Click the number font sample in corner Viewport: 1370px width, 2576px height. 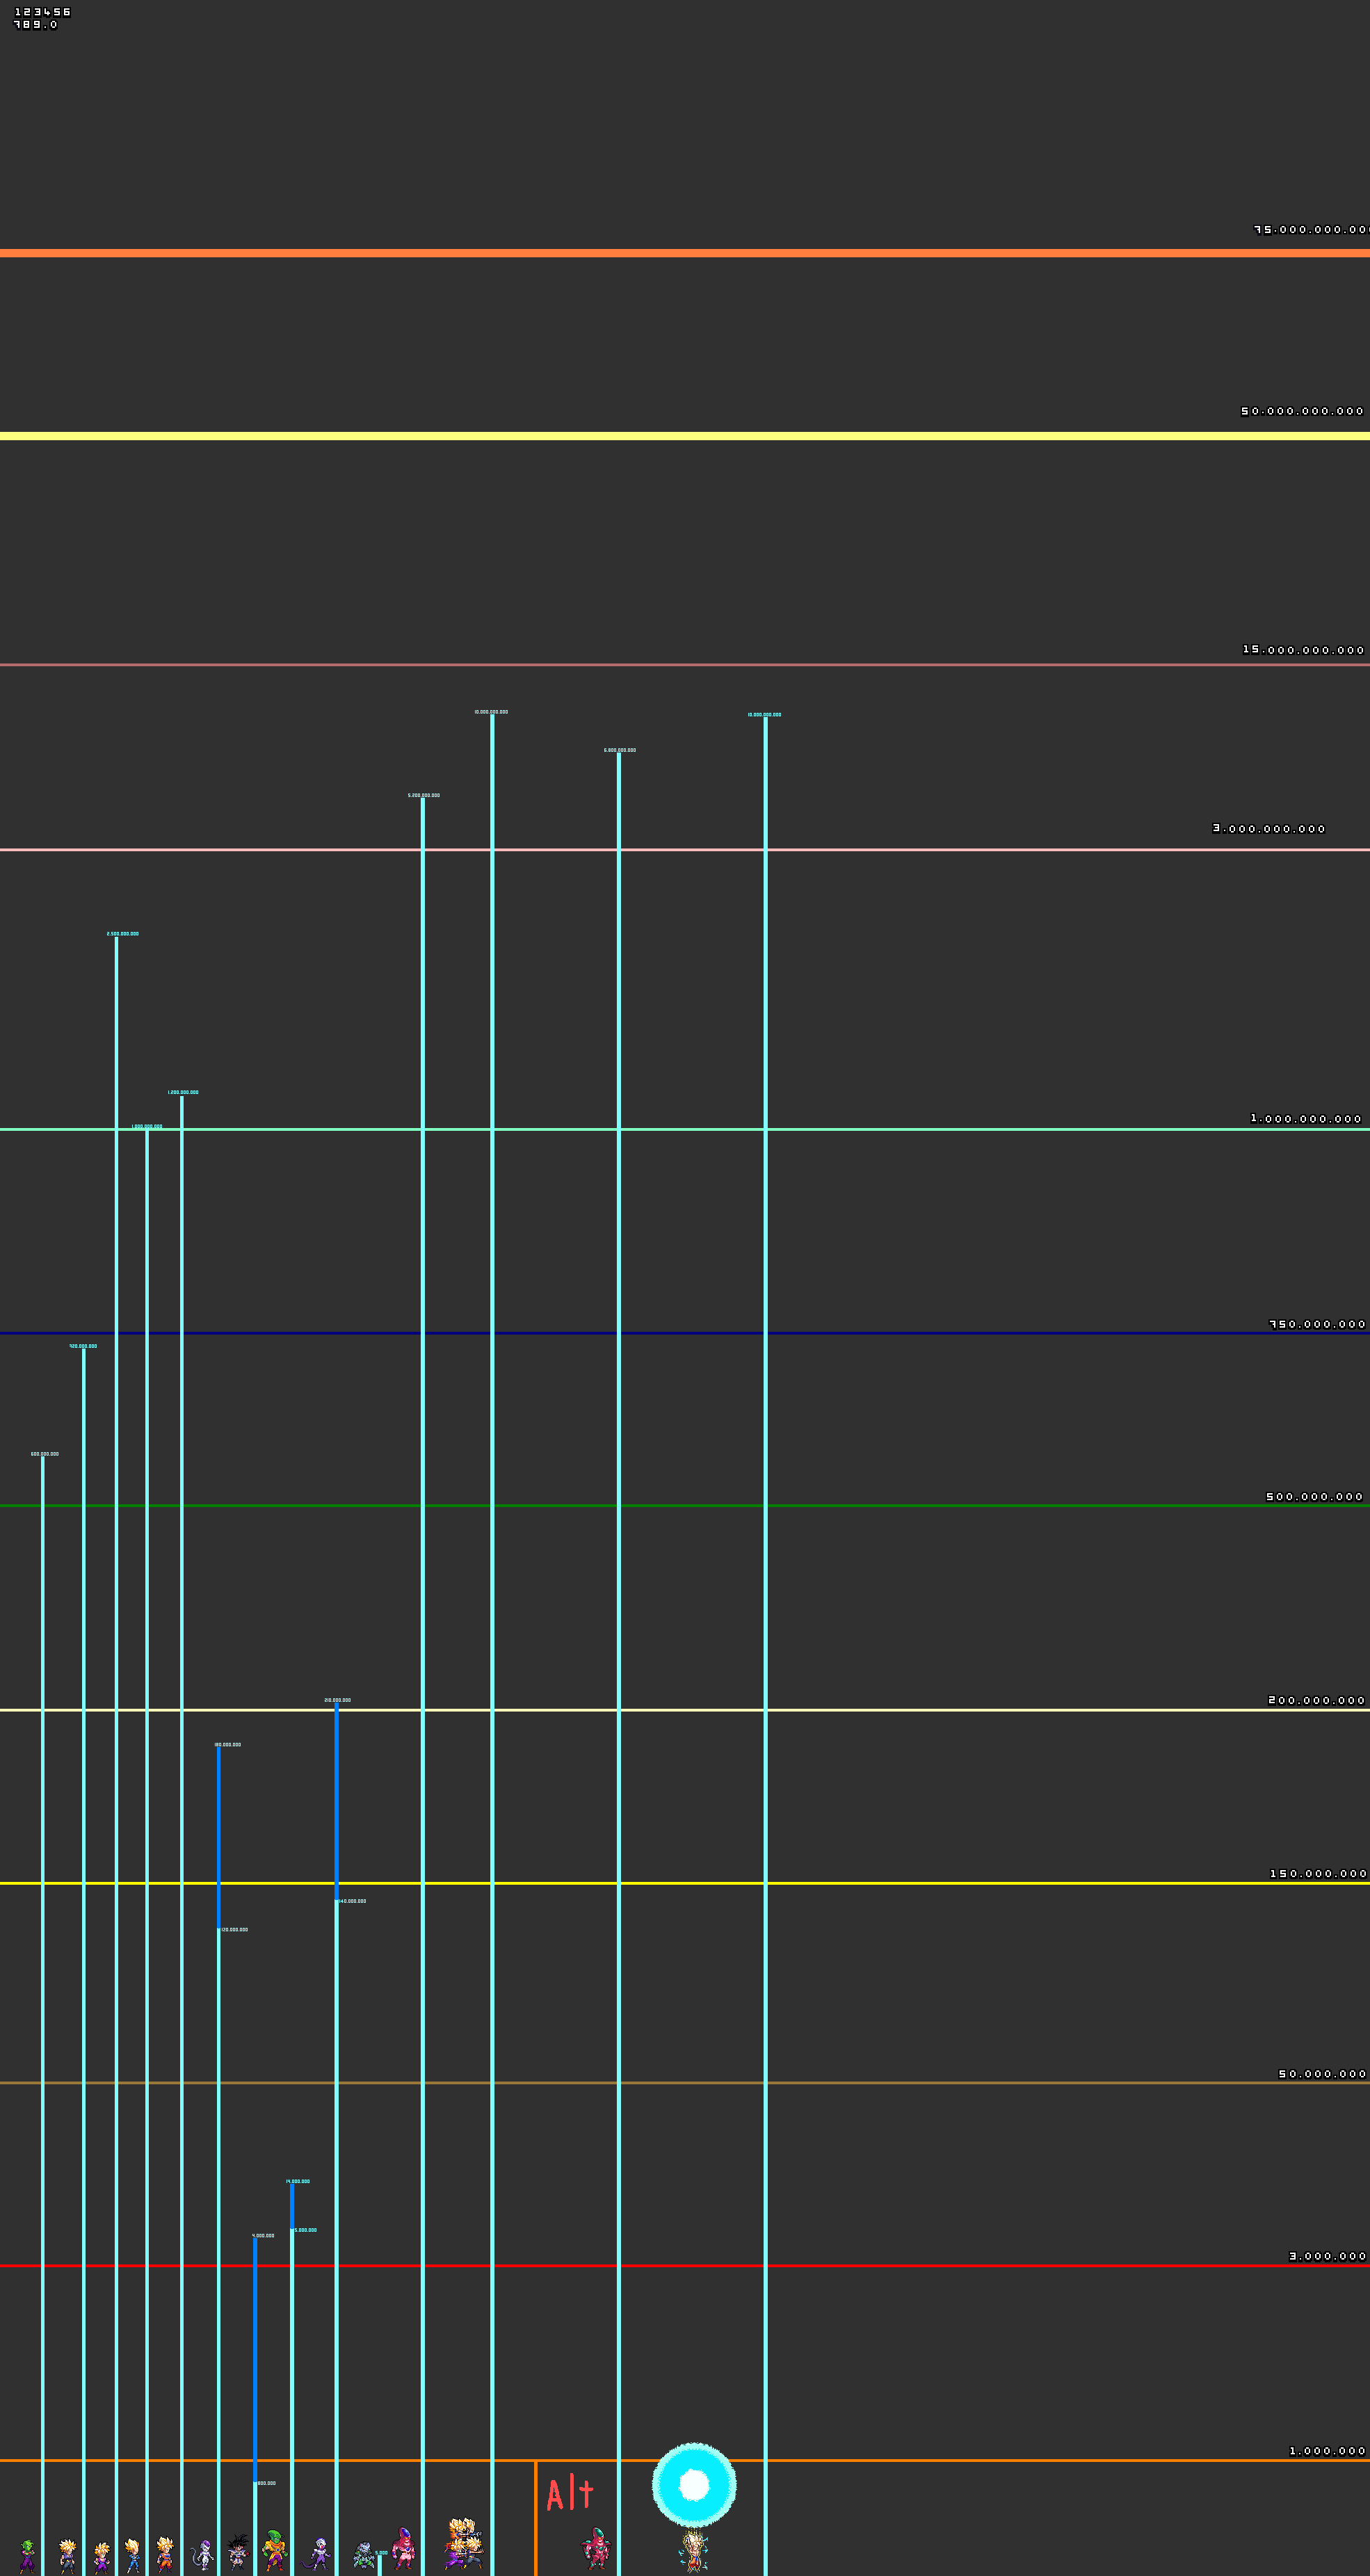click(x=42, y=18)
